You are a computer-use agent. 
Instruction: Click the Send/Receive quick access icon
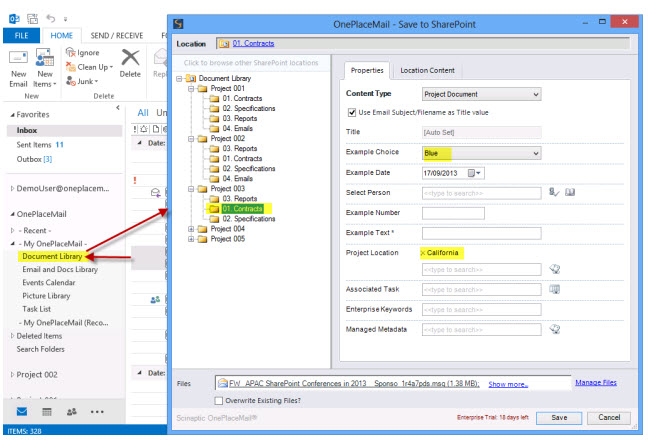(x=32, y=18)
